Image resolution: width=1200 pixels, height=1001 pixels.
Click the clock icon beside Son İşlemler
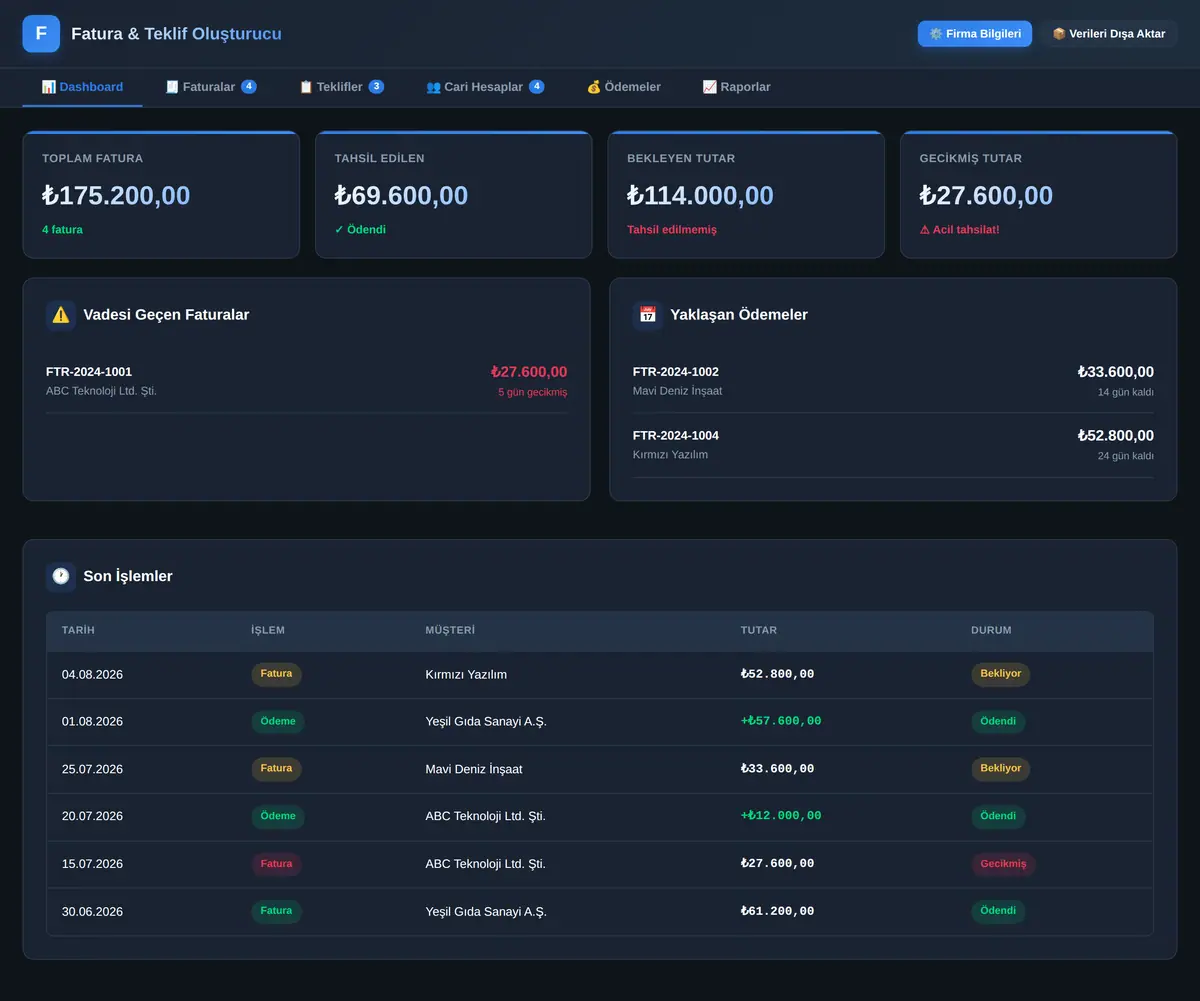point(61,576)
